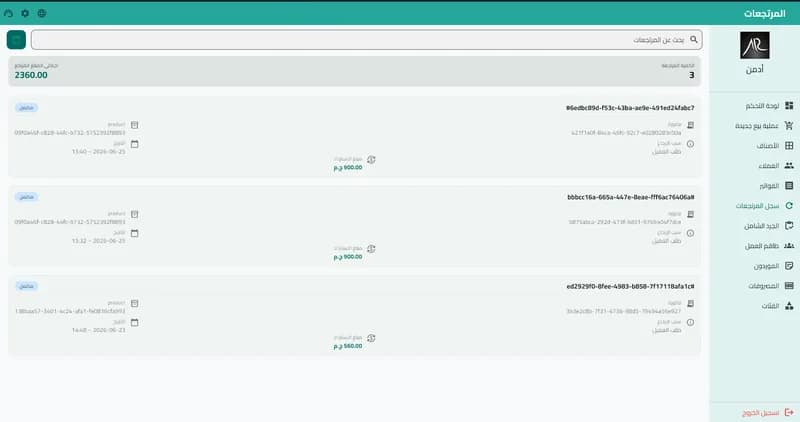Click invoice icon in card ed2929f0
The height and width of the screenshot is (422, 800).
click(x=690, y=304)
